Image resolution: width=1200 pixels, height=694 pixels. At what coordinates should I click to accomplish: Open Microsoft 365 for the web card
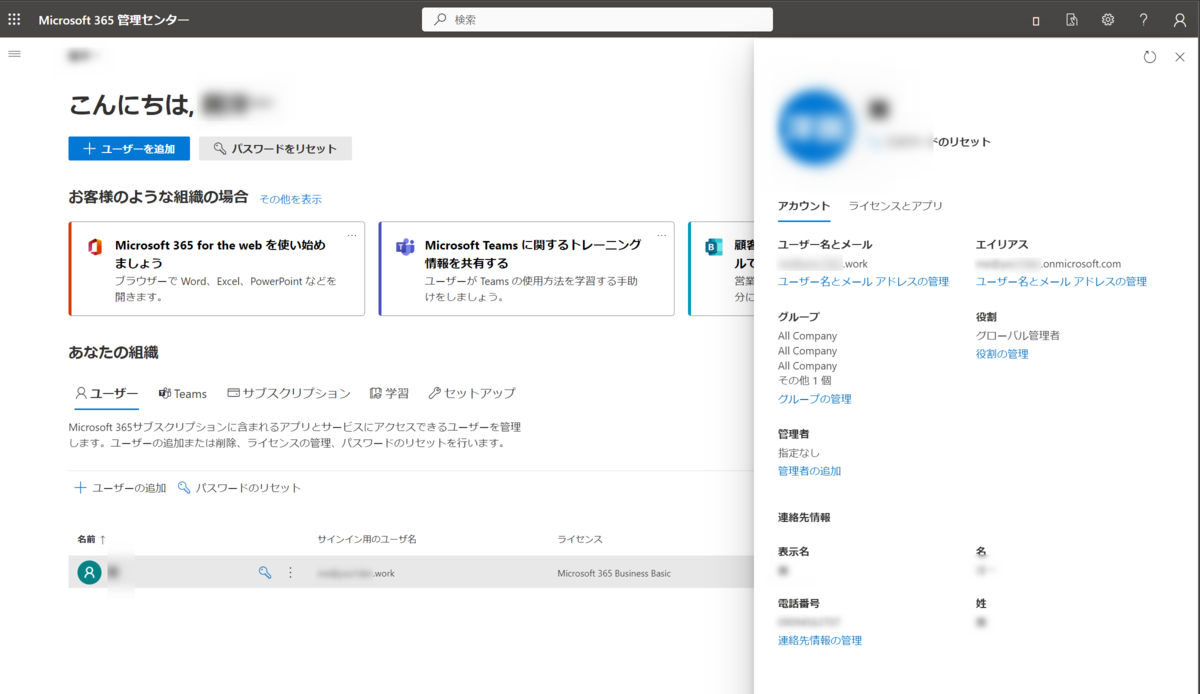pos(217,269)
